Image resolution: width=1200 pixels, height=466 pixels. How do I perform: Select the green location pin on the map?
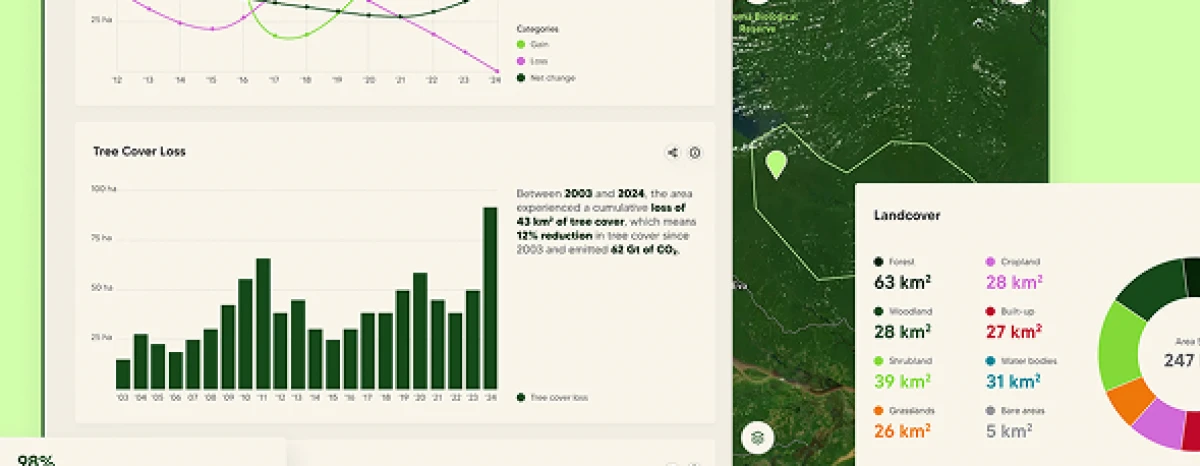[x=776, y=163]
